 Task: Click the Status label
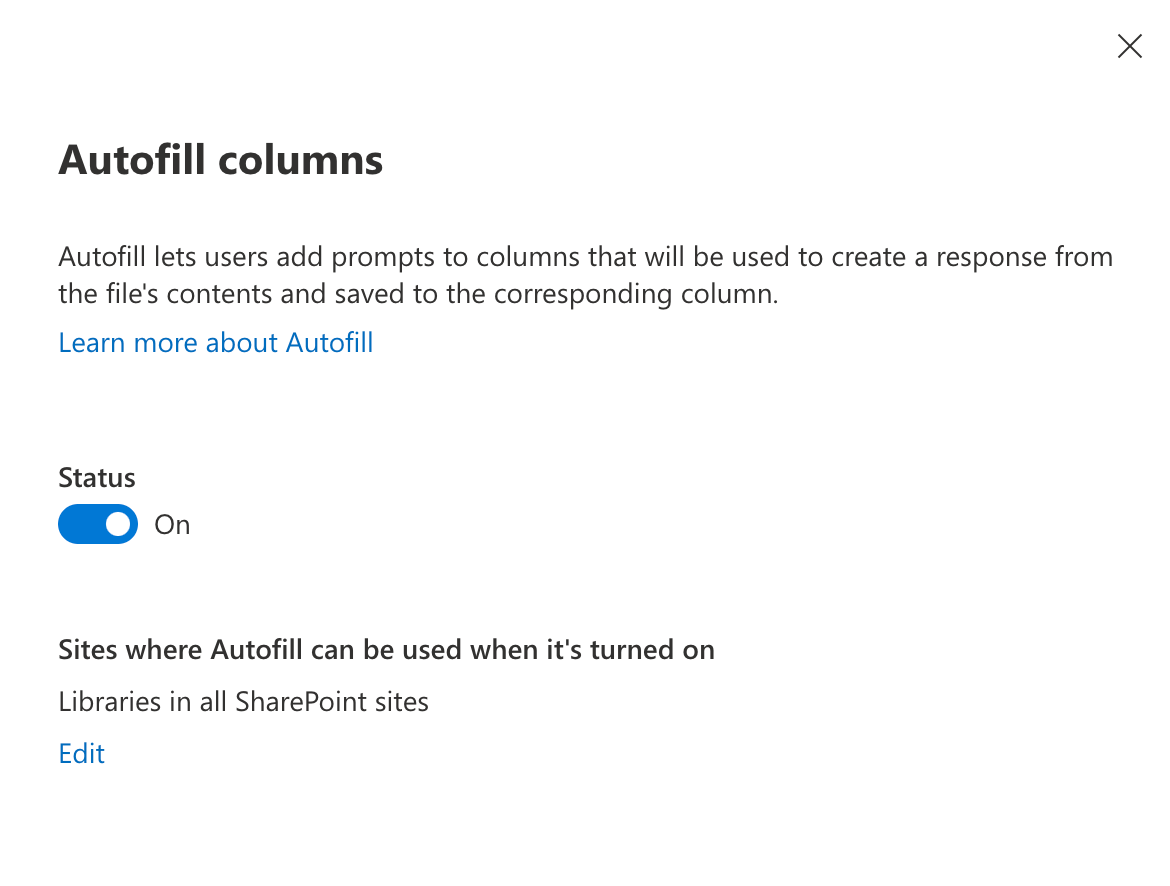coord(97,478)
